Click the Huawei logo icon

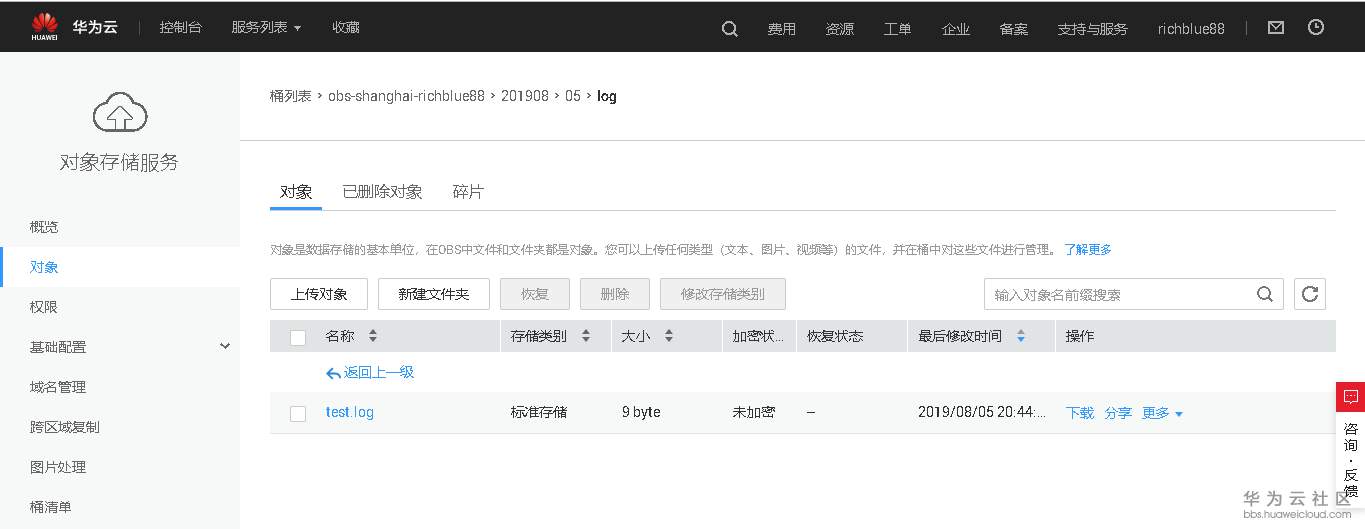pos(44,27)
